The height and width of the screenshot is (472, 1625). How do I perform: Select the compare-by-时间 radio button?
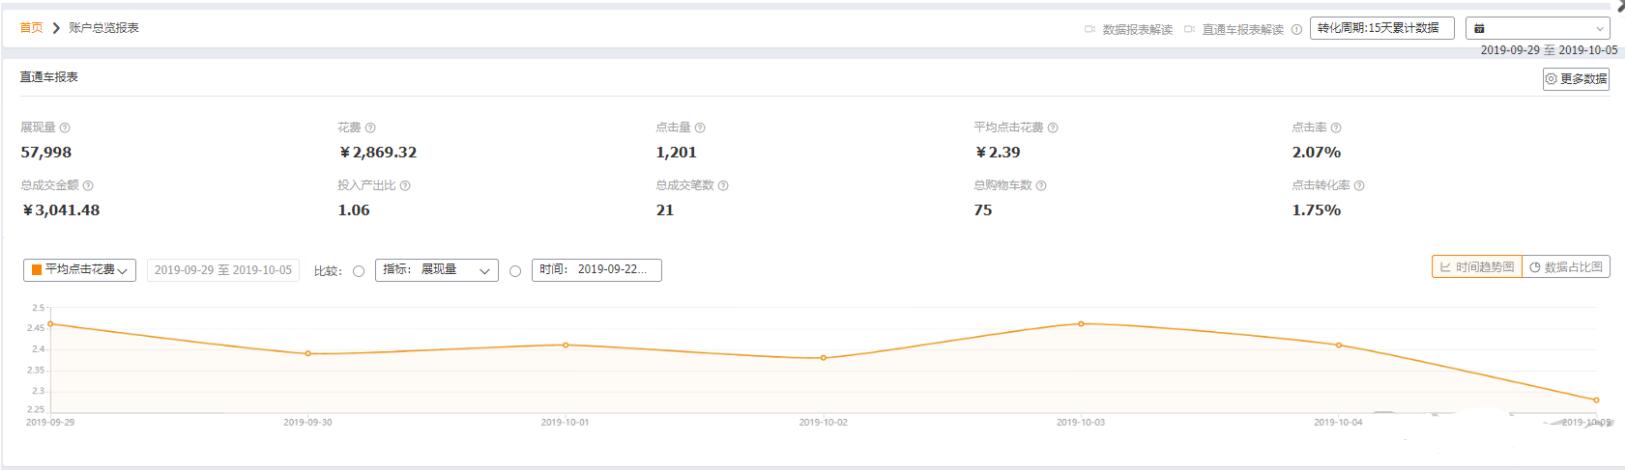point(515,271)
